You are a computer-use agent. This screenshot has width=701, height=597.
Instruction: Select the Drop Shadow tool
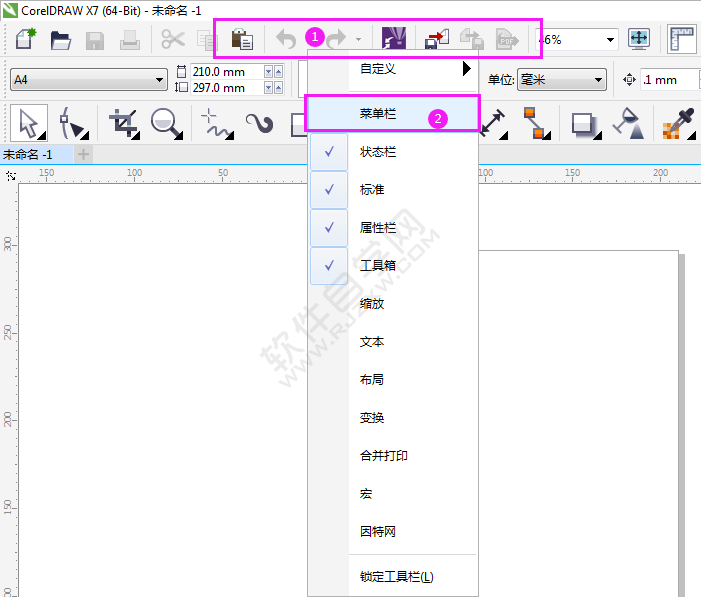pos(585,124)
